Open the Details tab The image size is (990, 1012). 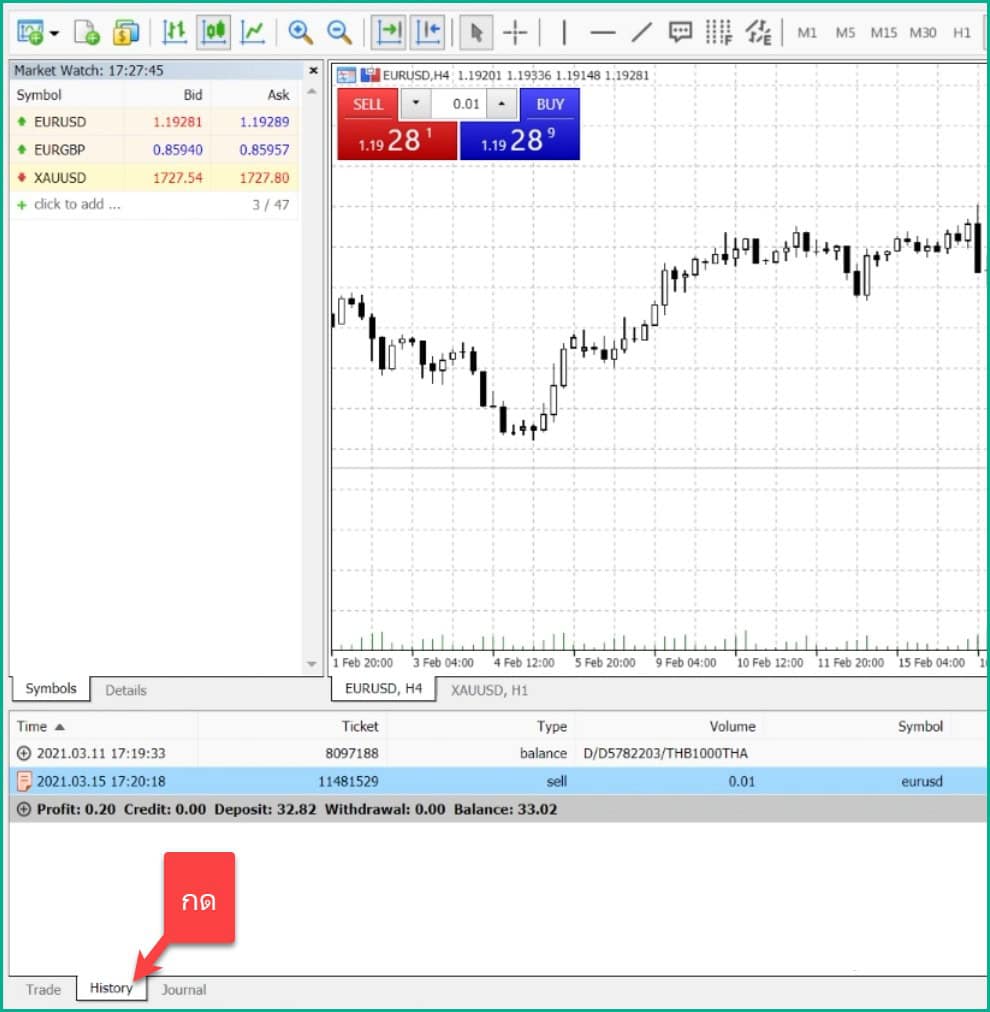(x=126, y=691)
